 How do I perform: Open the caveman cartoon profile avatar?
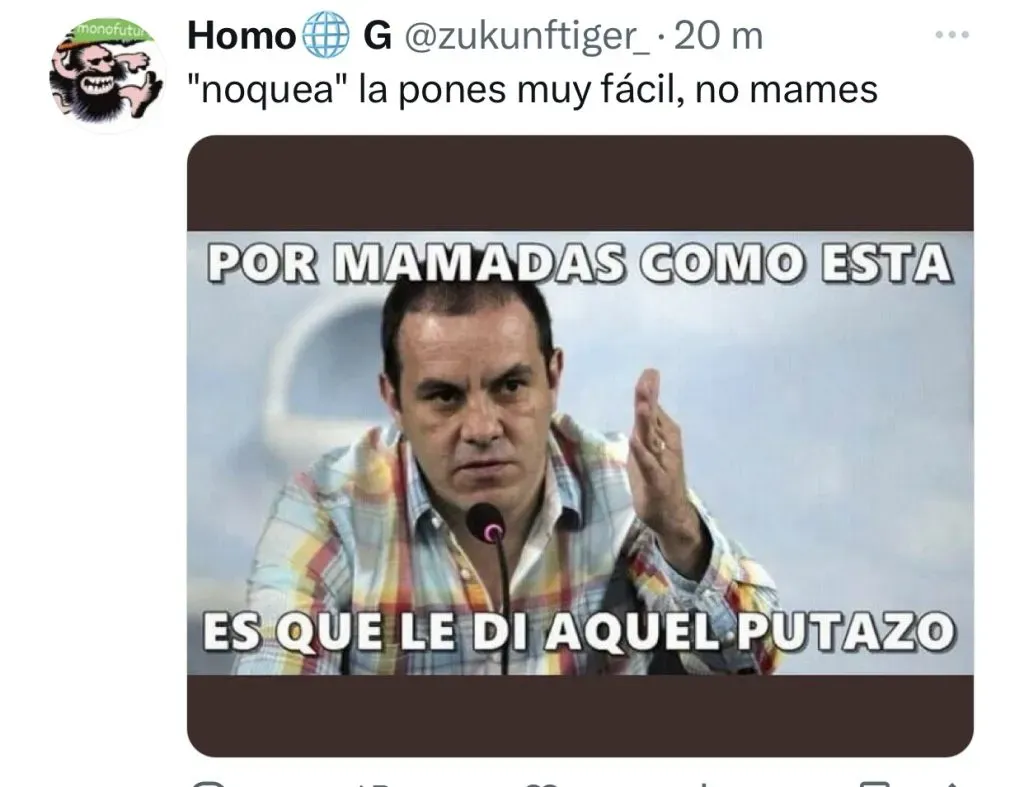coord(106,75)
